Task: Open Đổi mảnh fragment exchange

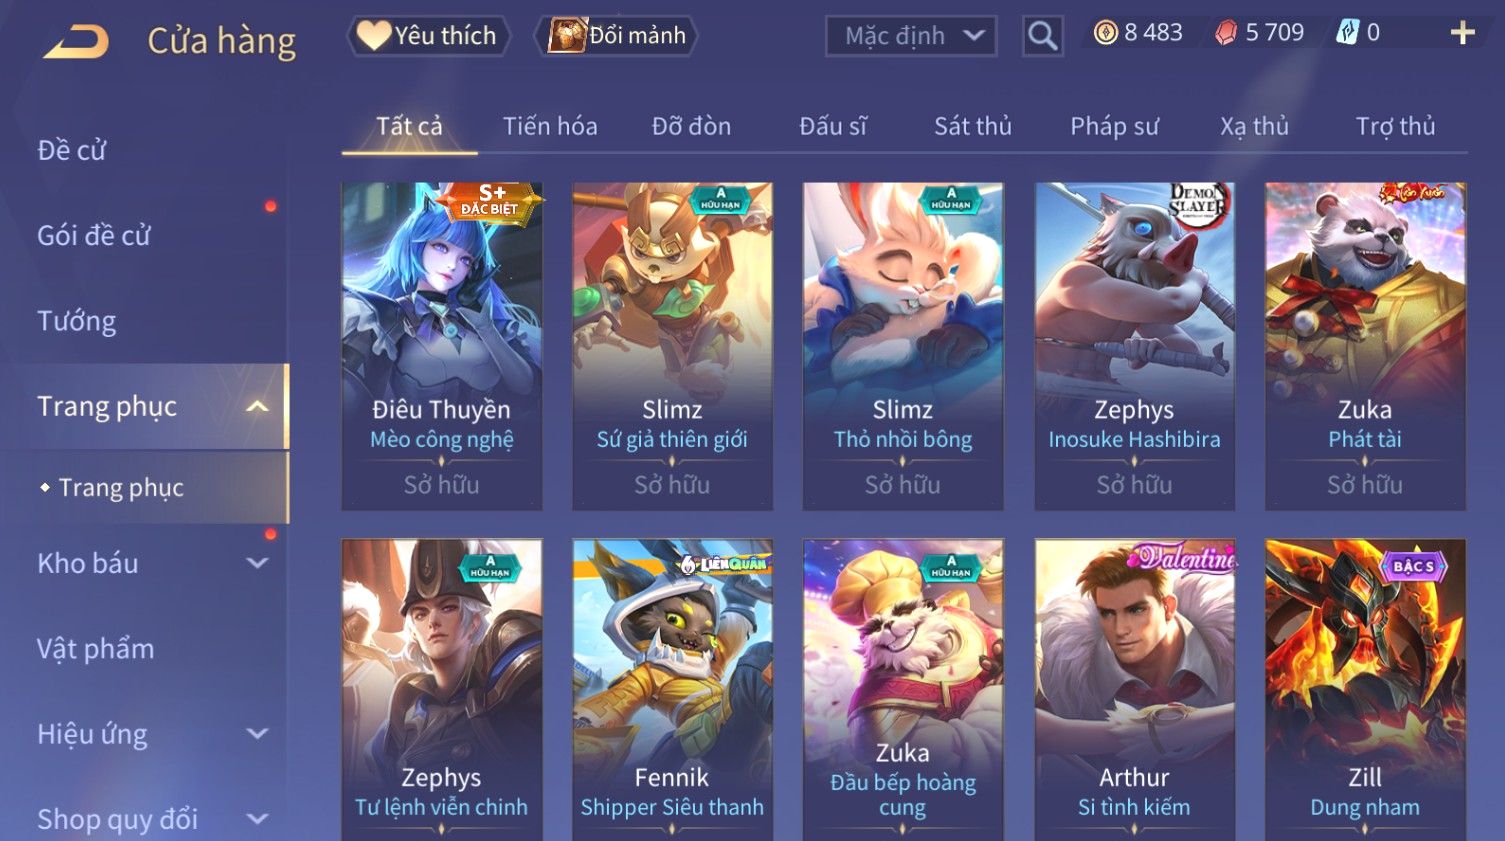Action: (x=616, y=36)
